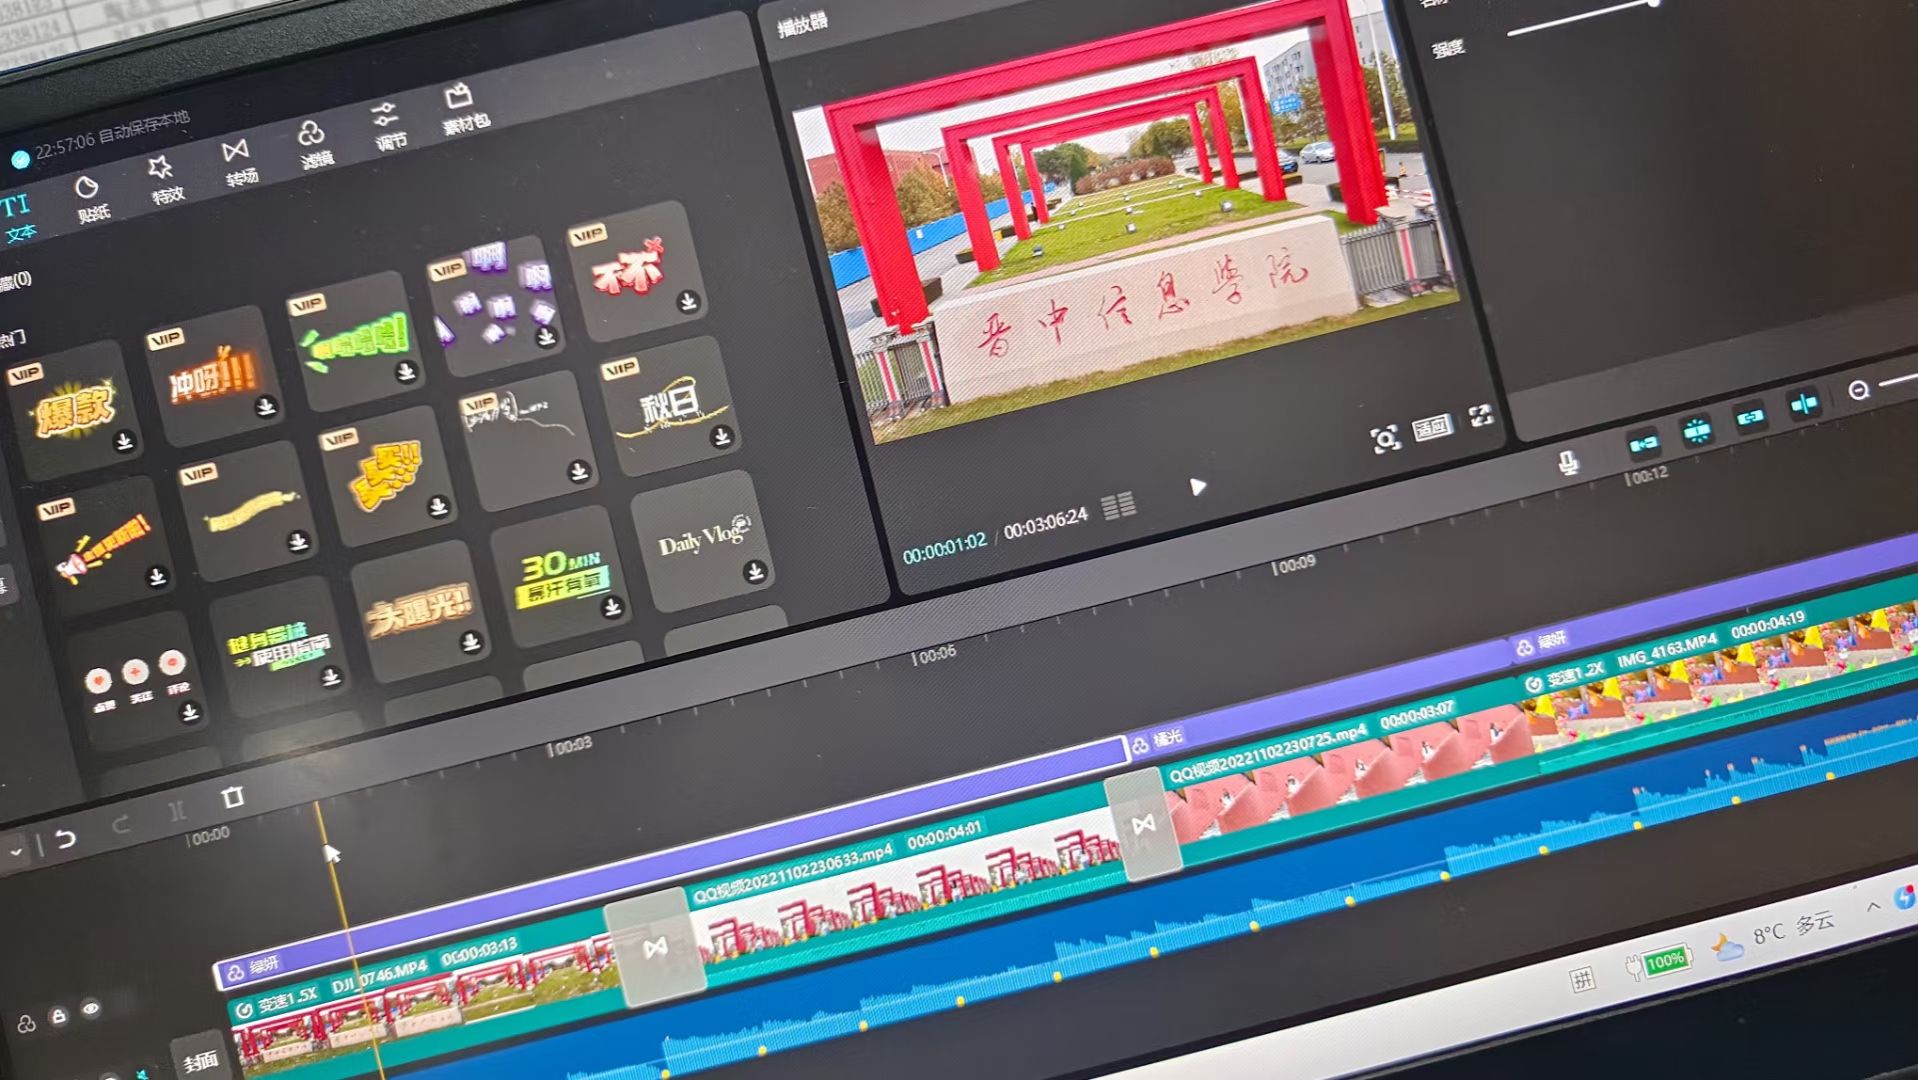The image size is (1918, 1080).
Task: Click the 拼 input method indicator
Action: coord(1581,979)
